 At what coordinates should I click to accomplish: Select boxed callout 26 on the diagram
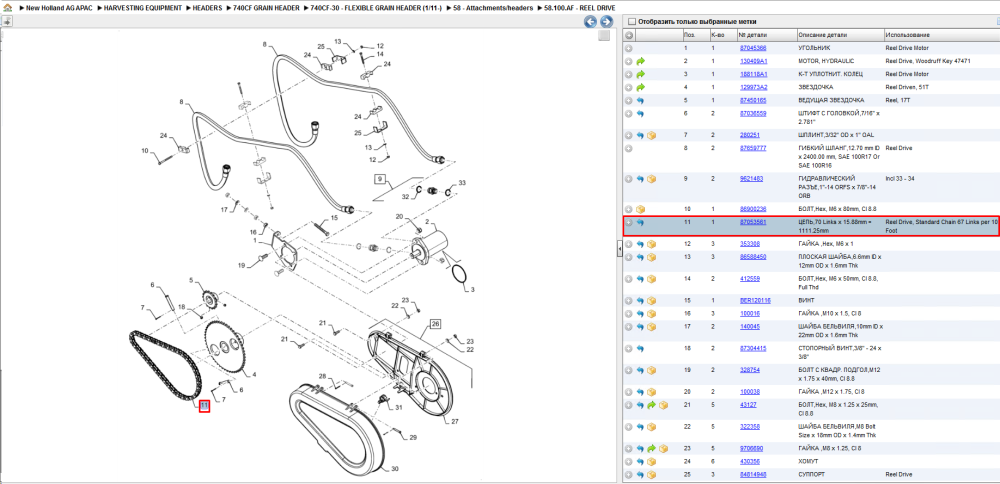(436, 324)
